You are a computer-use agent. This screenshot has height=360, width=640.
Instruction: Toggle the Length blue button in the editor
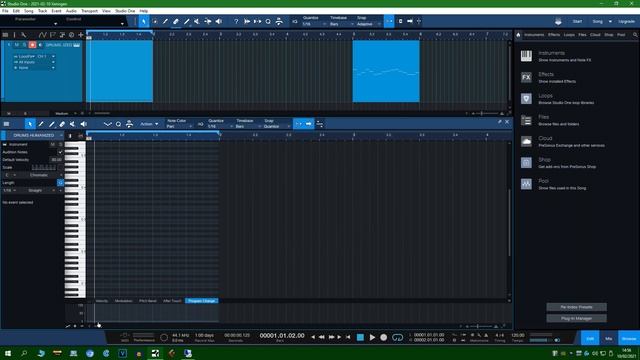pyautogui.click(x=60, y=182)
